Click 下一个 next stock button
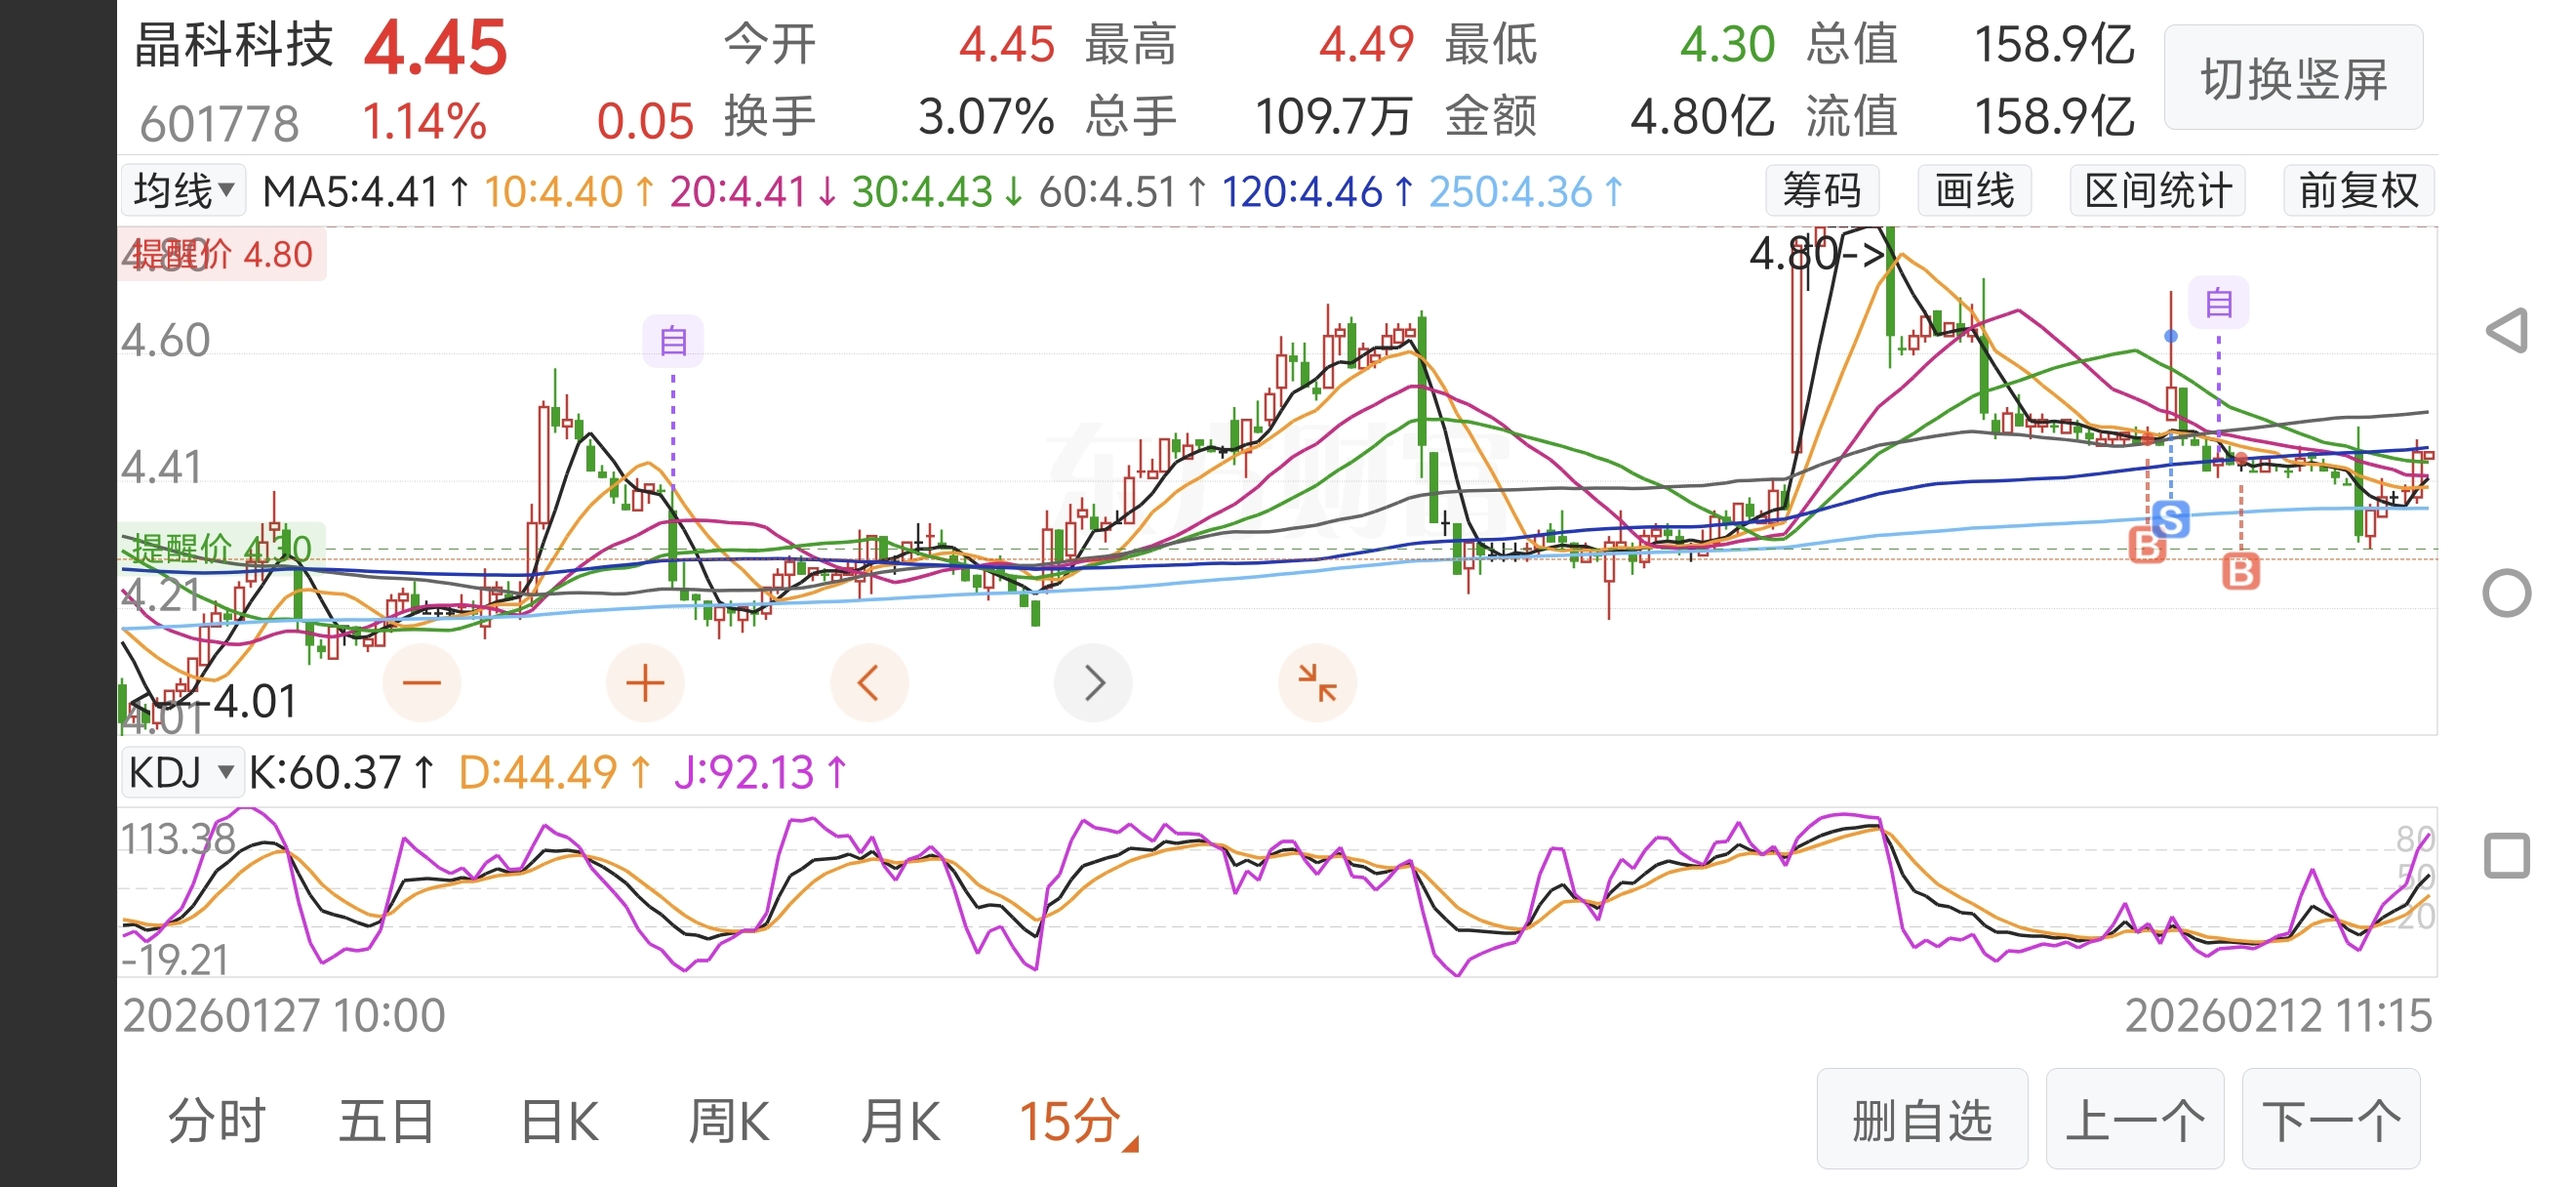The width and height of the screenshot is (2576, 1187). point(2331,1119)
